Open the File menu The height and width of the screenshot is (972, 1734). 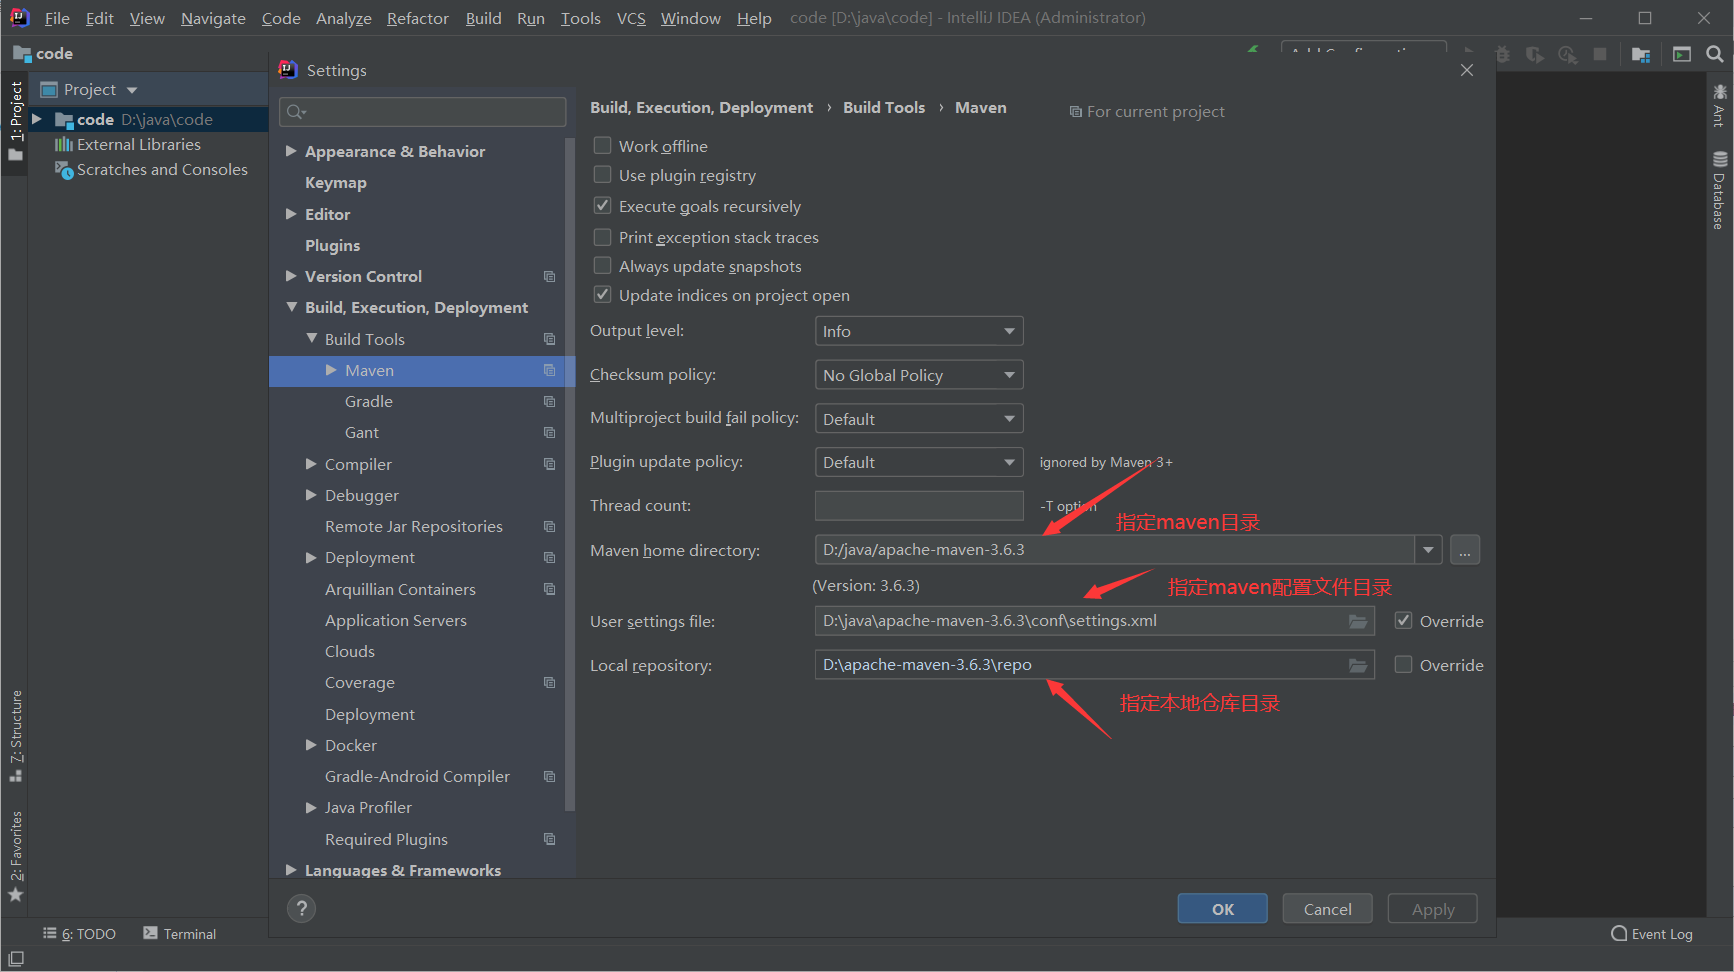click(x=57, y=18)
